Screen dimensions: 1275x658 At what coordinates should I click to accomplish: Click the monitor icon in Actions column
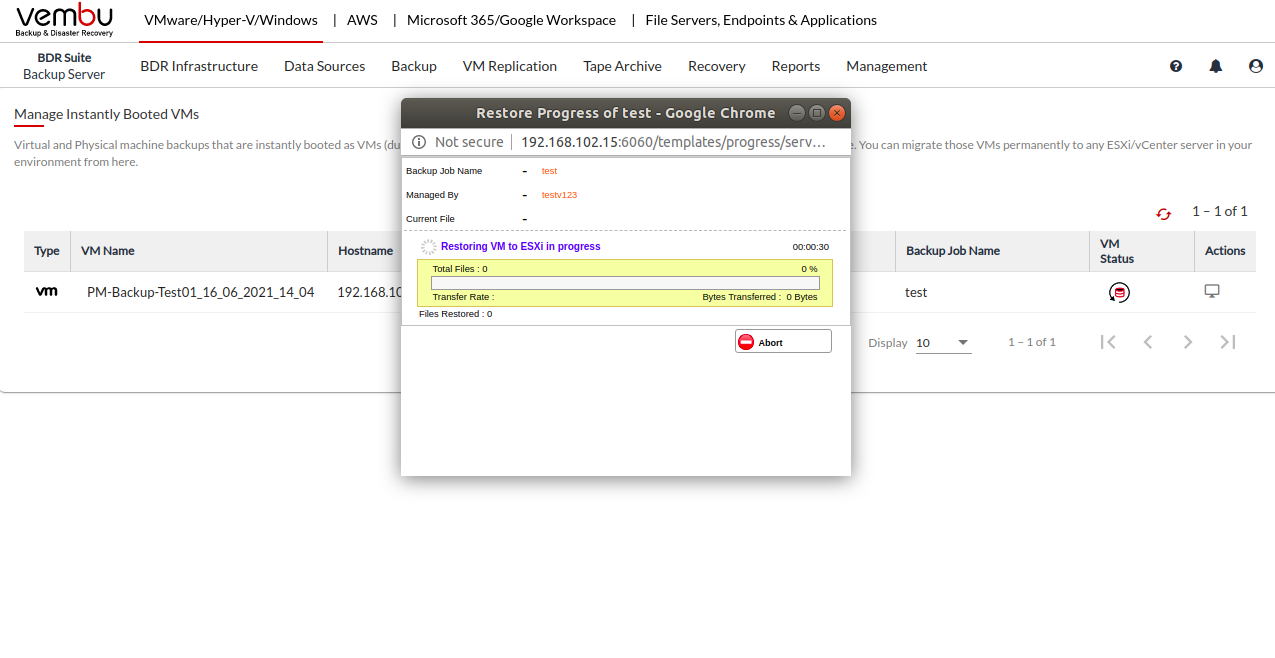(x=1212, y=291)
